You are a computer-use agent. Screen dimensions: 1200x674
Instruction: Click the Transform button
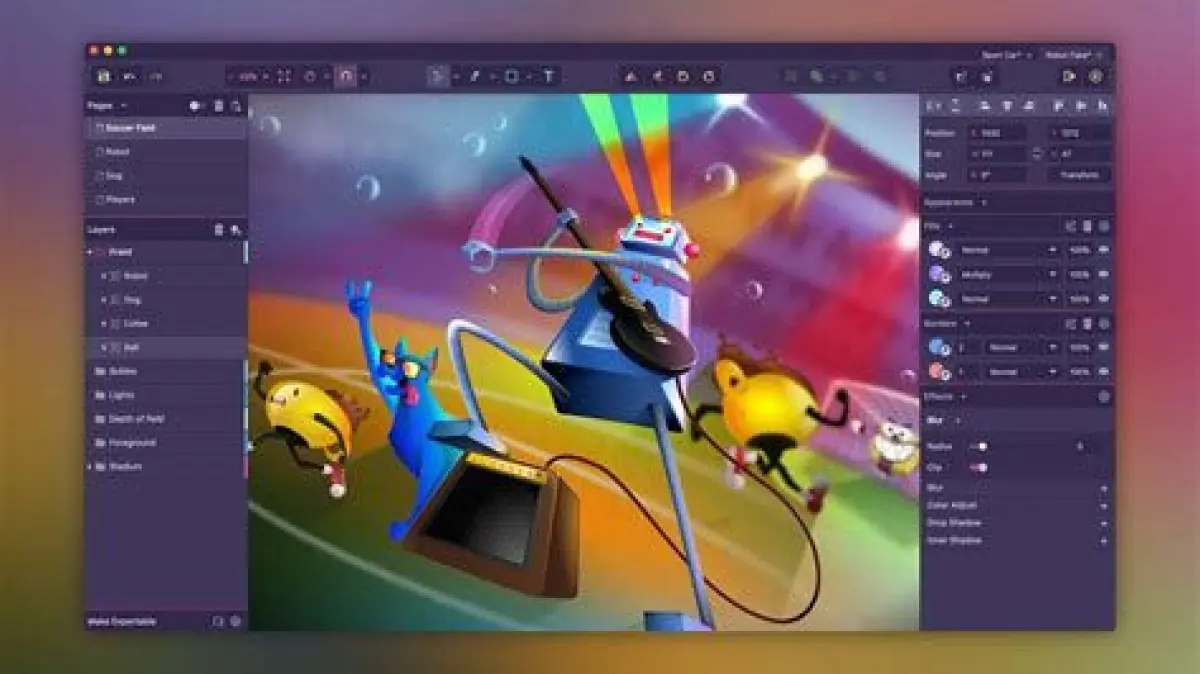point(1079,174)
